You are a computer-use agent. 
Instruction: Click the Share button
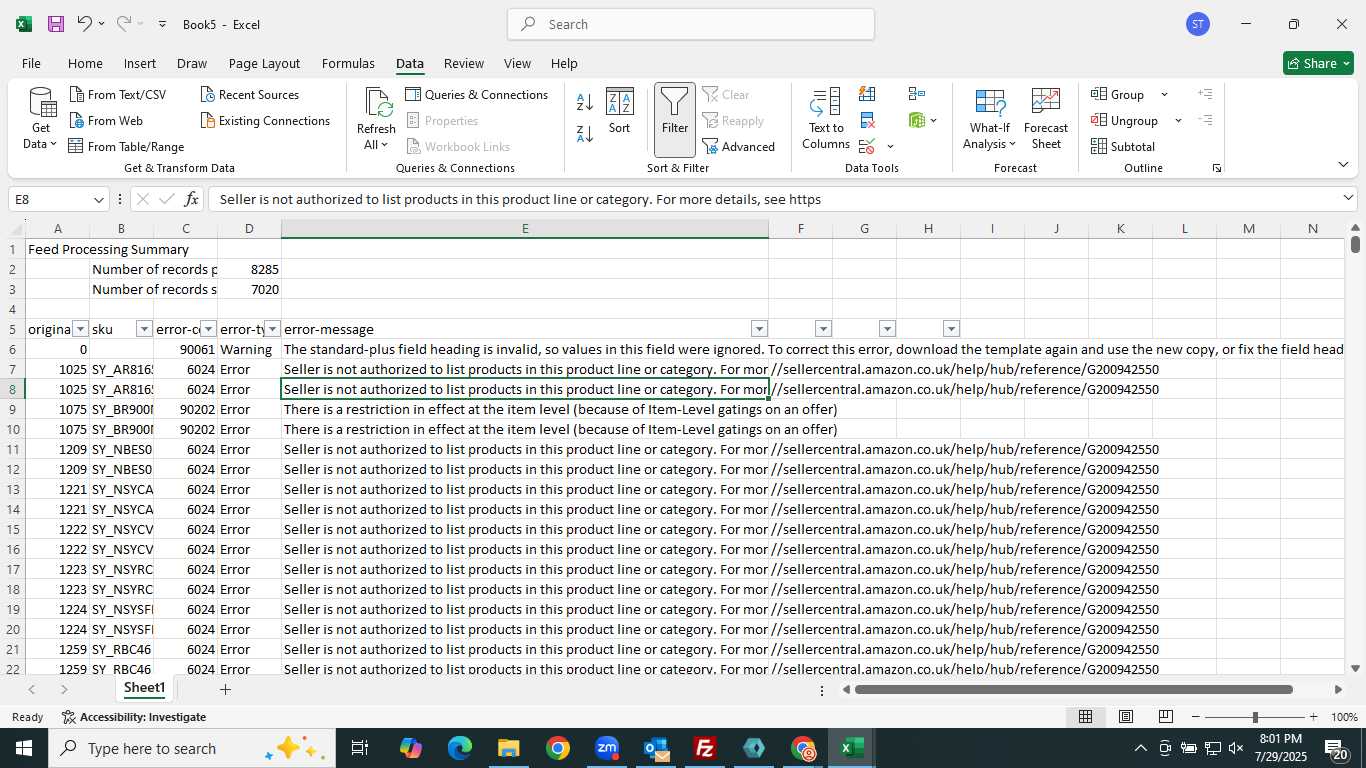pyautogui.click(x=1318, y=63)
